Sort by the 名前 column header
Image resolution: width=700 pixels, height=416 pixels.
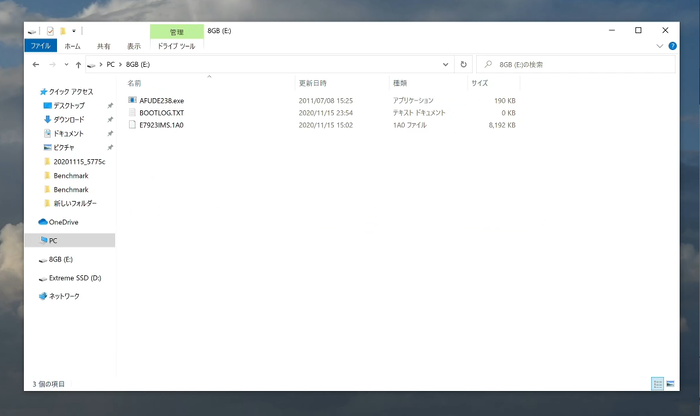coord(134,83)
